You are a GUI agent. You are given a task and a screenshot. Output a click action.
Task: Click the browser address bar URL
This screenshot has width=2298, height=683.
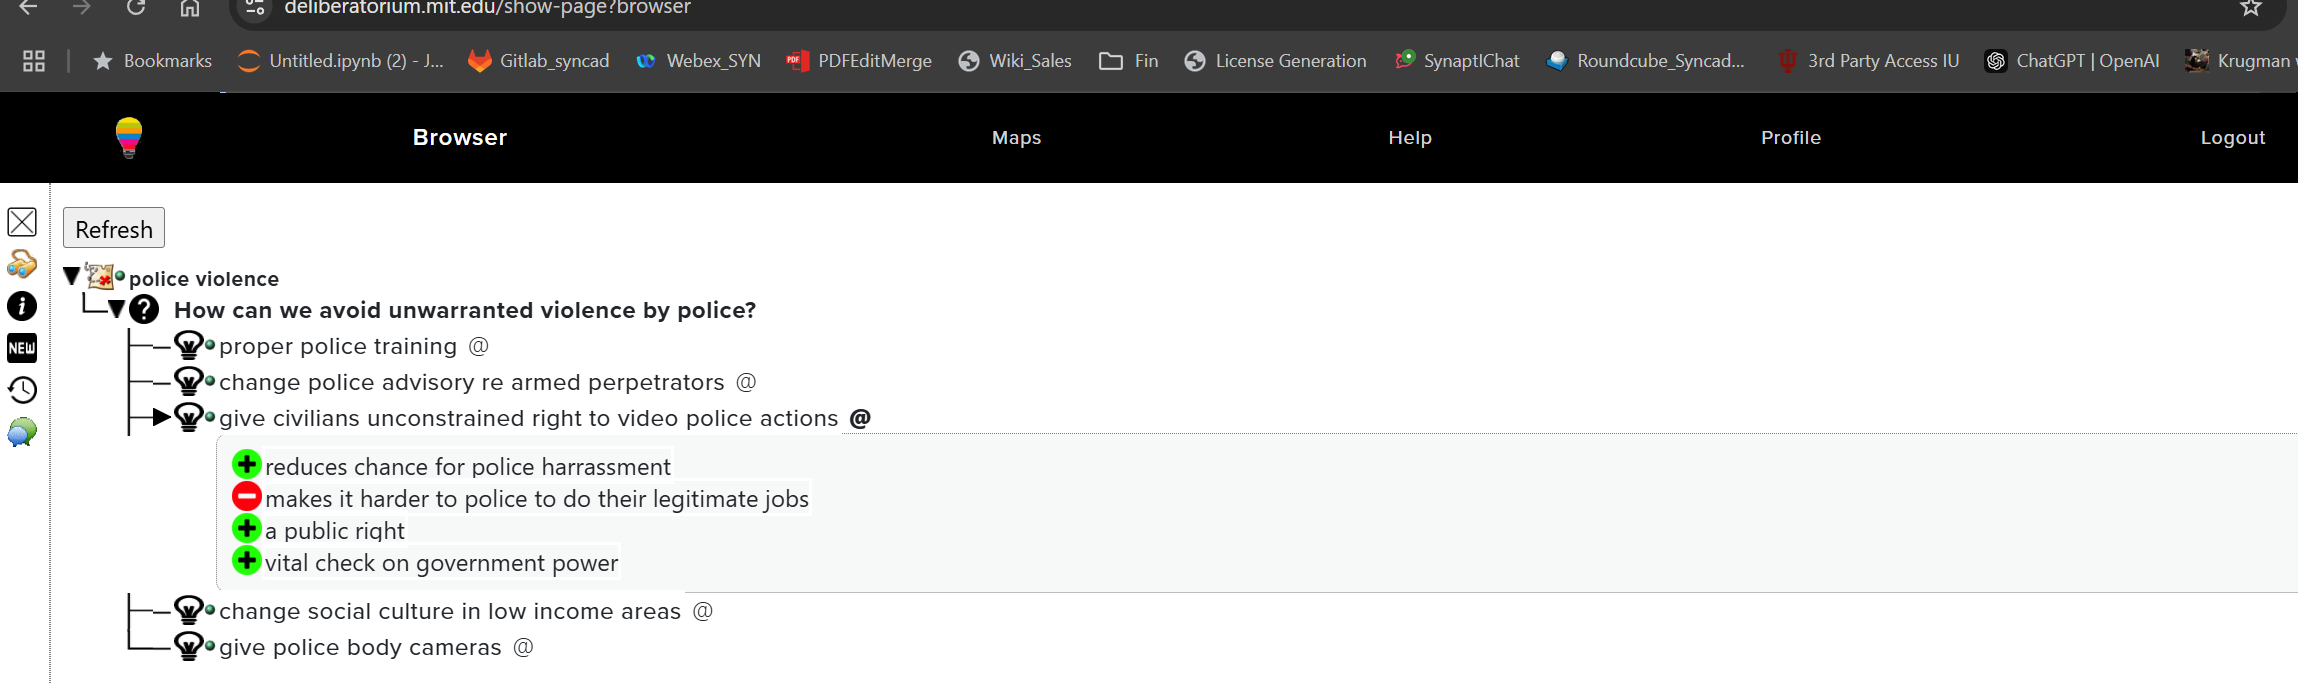pyautogui.click(x=488, y=8)
